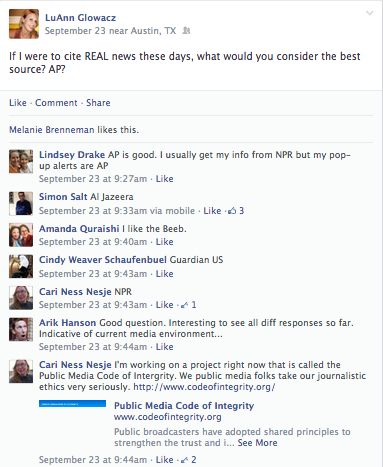Image resolution: width=383 pixels, height=467 pixels.
Task: Open LuAnn Glowacz's profile picture
Action: pyautogui.click(x=24, y=24)
